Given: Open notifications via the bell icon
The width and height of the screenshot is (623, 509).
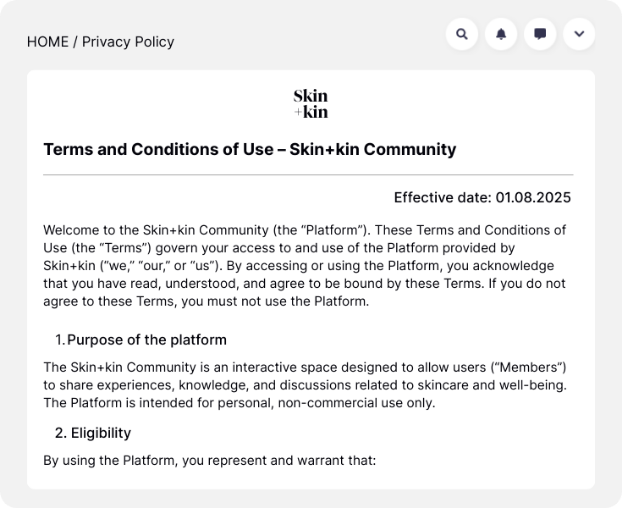Looking at the screenshot, I should point(501,34).
